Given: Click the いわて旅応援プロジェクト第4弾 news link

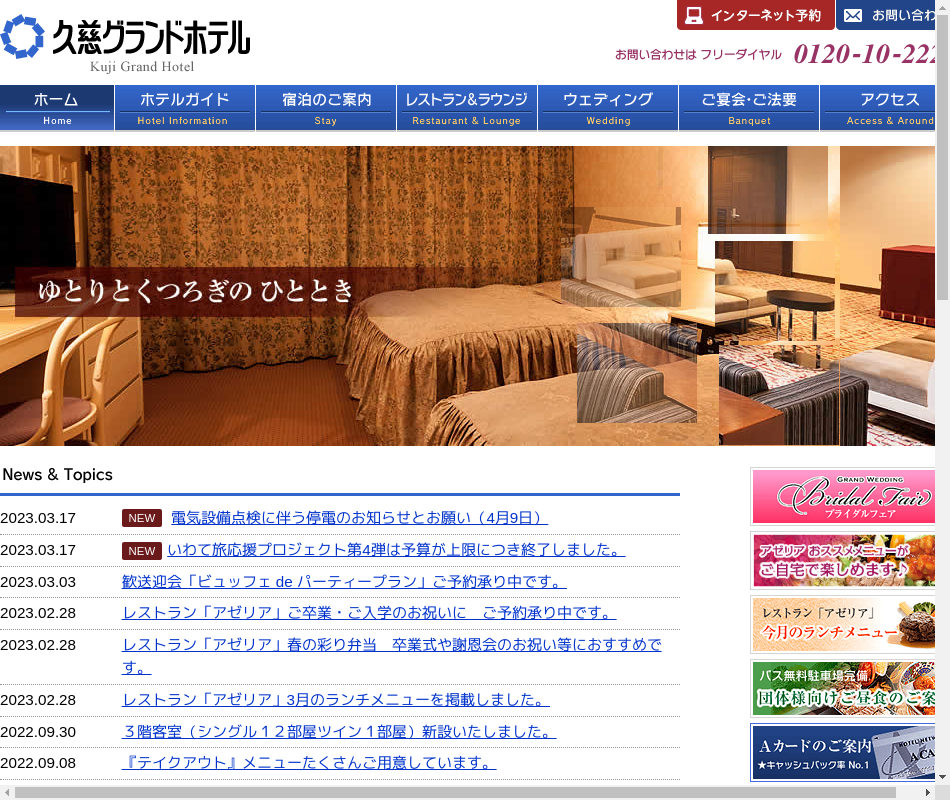Looking at the screenshot, I should [396, 550].
